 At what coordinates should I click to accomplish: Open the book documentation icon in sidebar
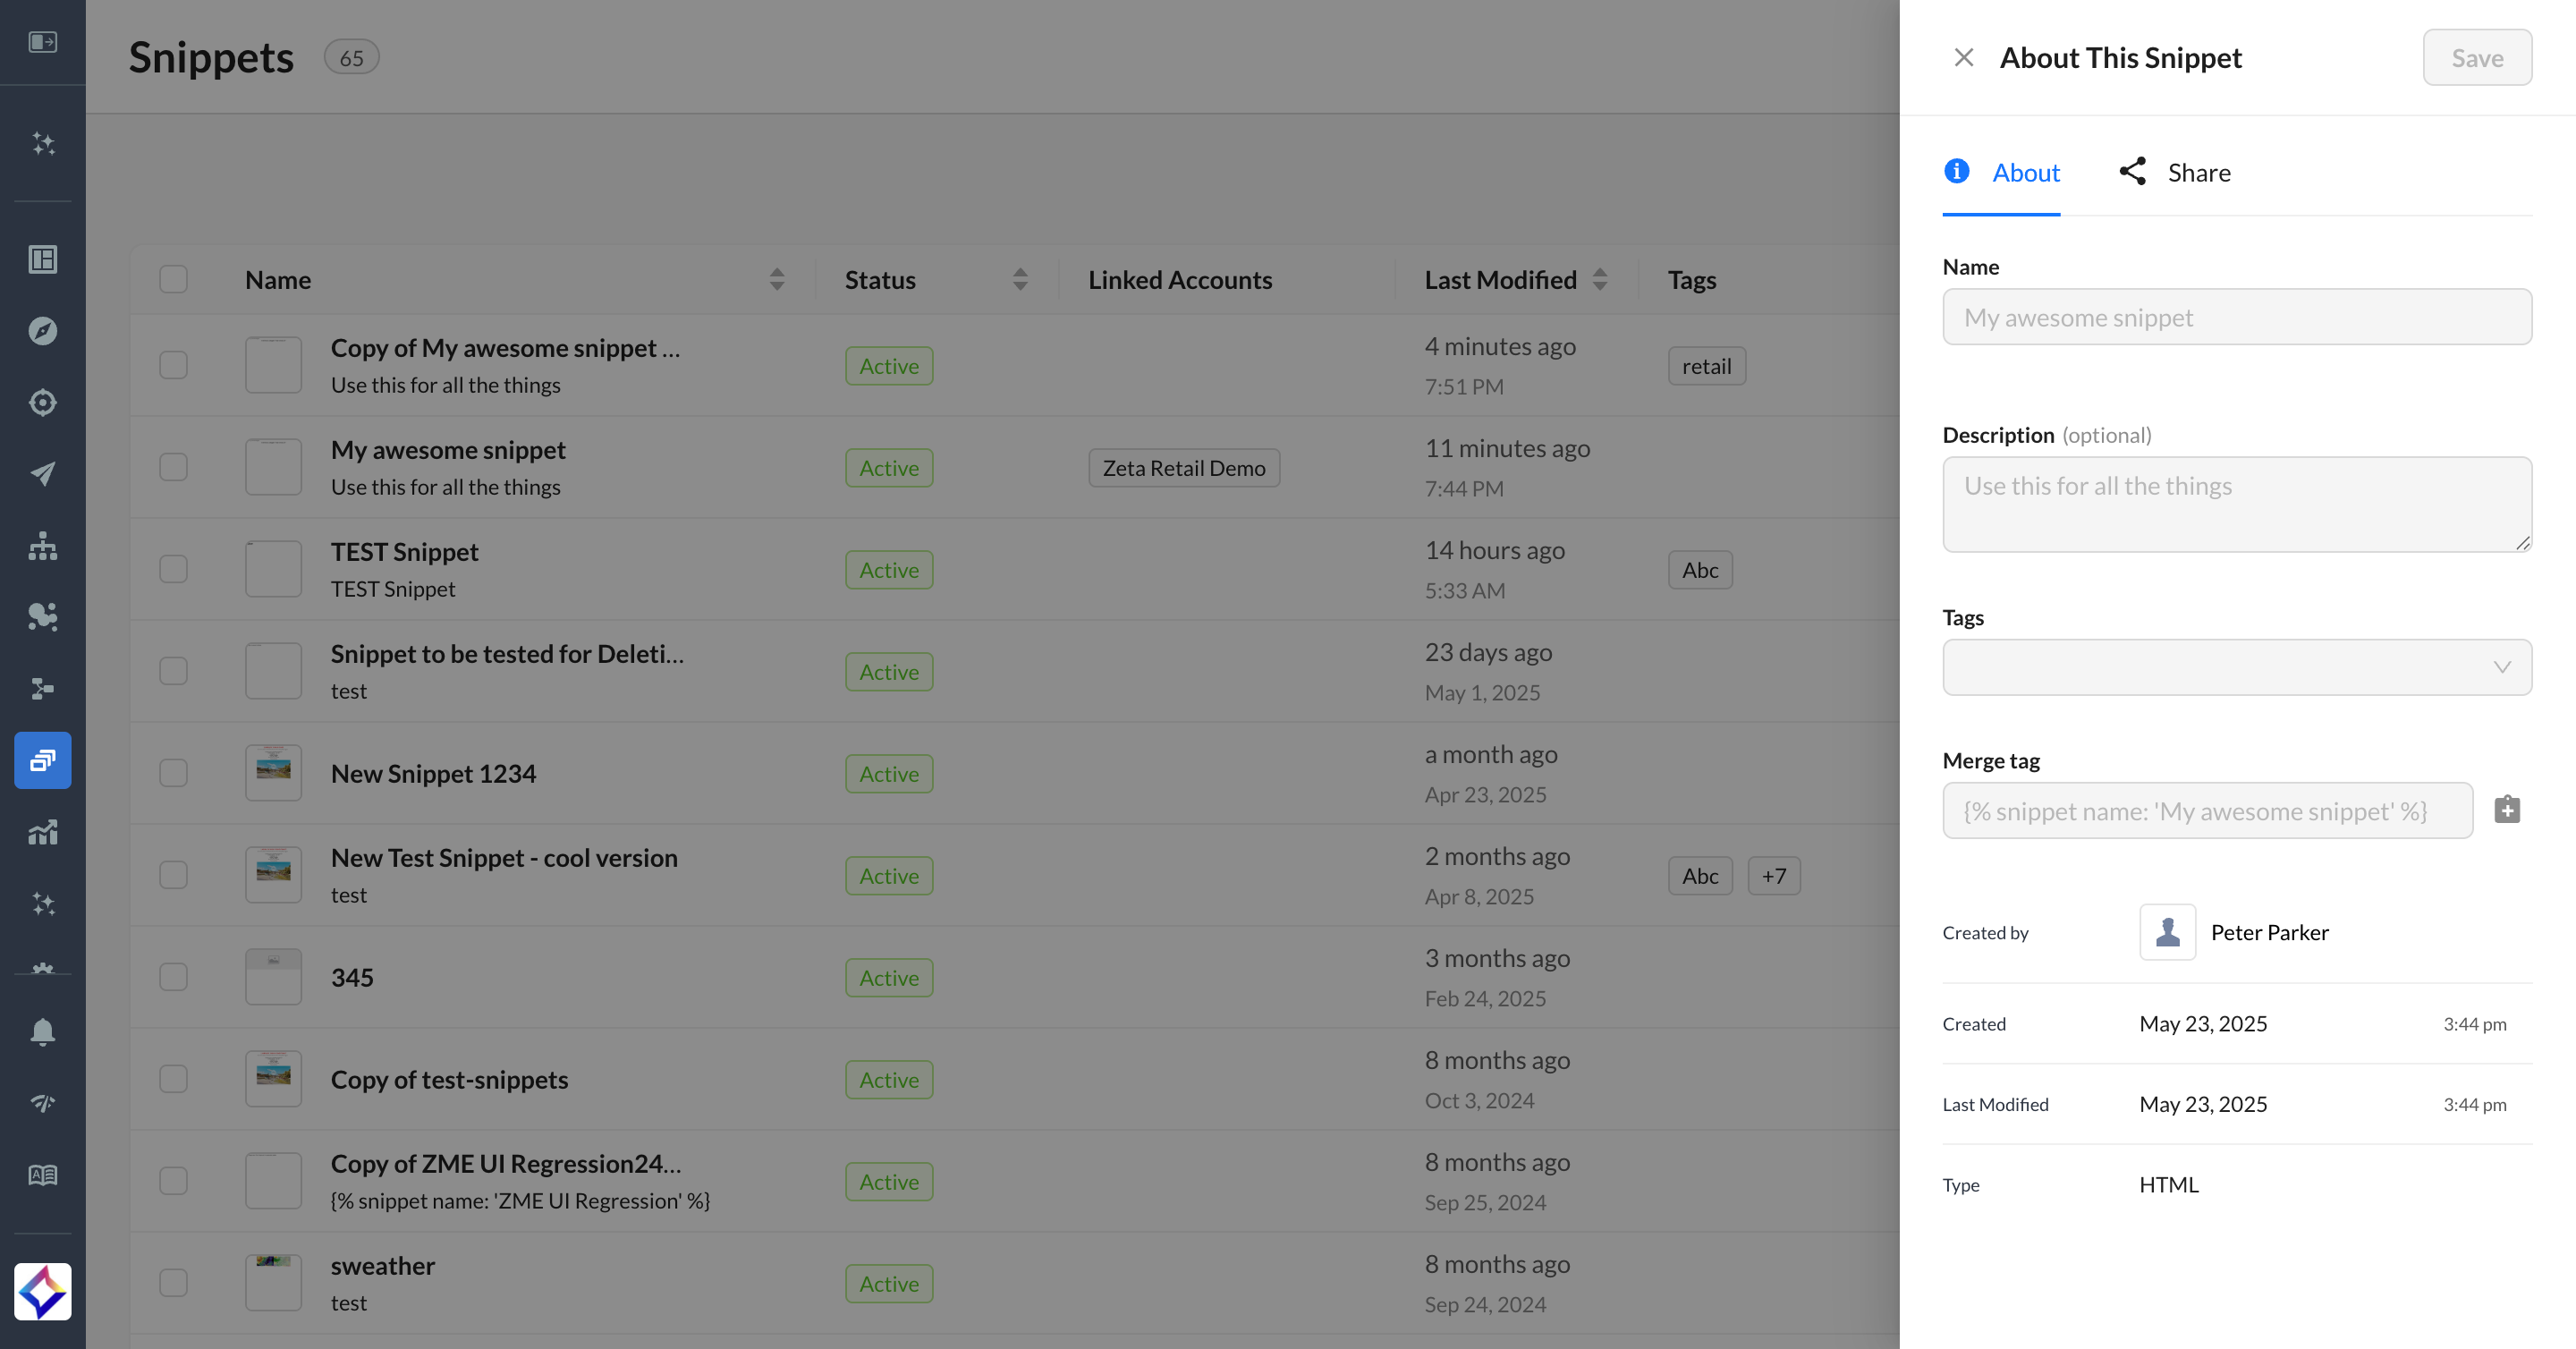43,1175
